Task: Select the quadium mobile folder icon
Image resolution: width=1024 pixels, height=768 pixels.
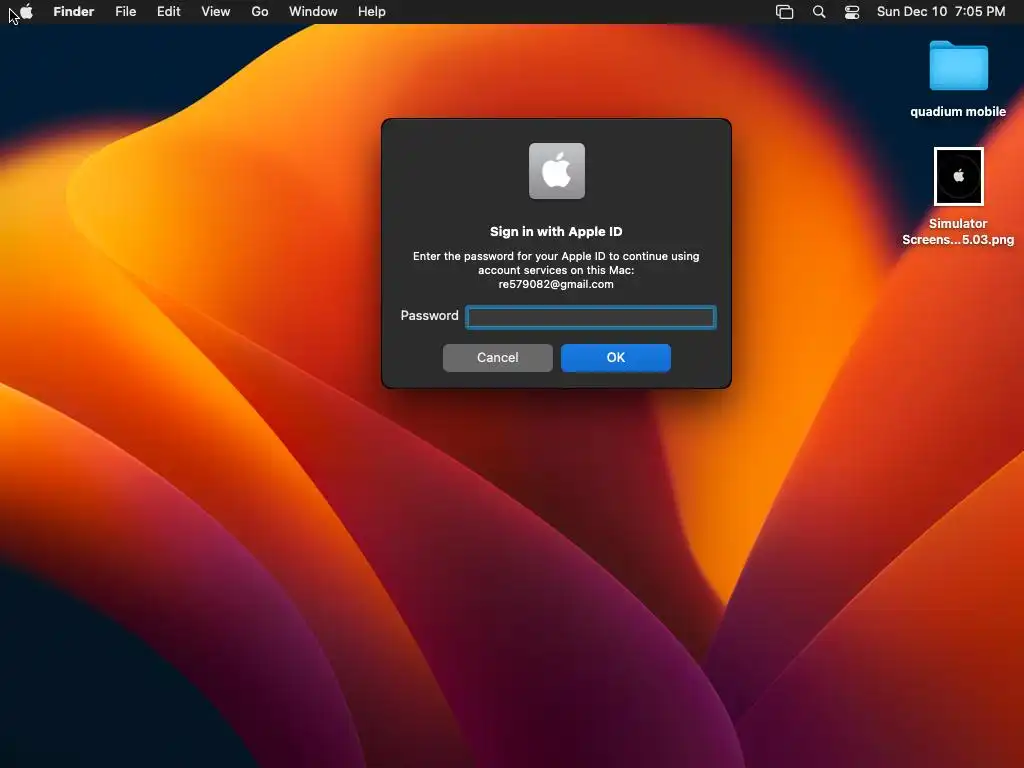Action: pos(958,65)
